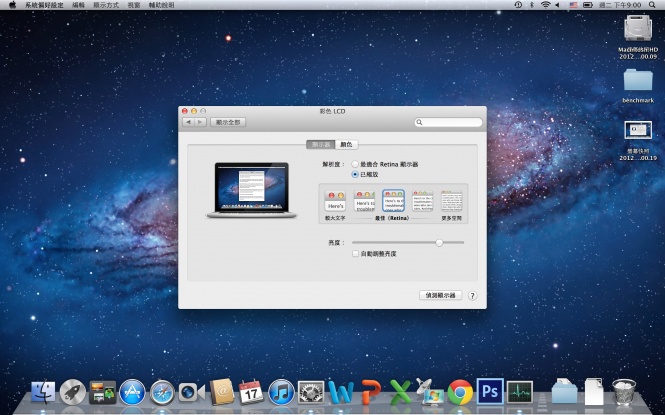The image size is (665, 415).
Task: Open the 輔助說明 menu
Action: tap(162, 5)
